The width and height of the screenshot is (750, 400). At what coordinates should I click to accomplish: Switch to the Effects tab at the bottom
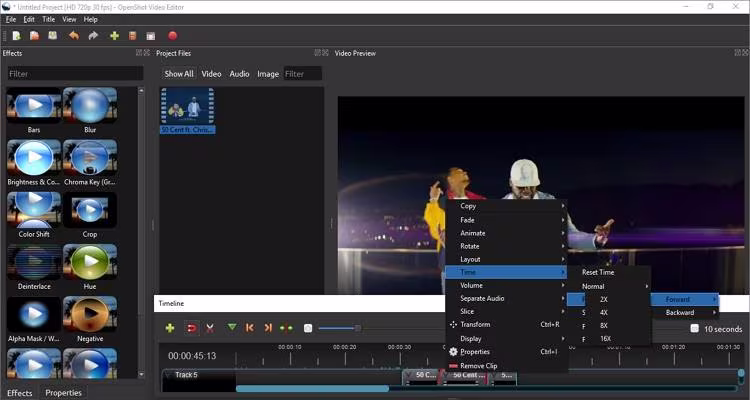[20, 393]
